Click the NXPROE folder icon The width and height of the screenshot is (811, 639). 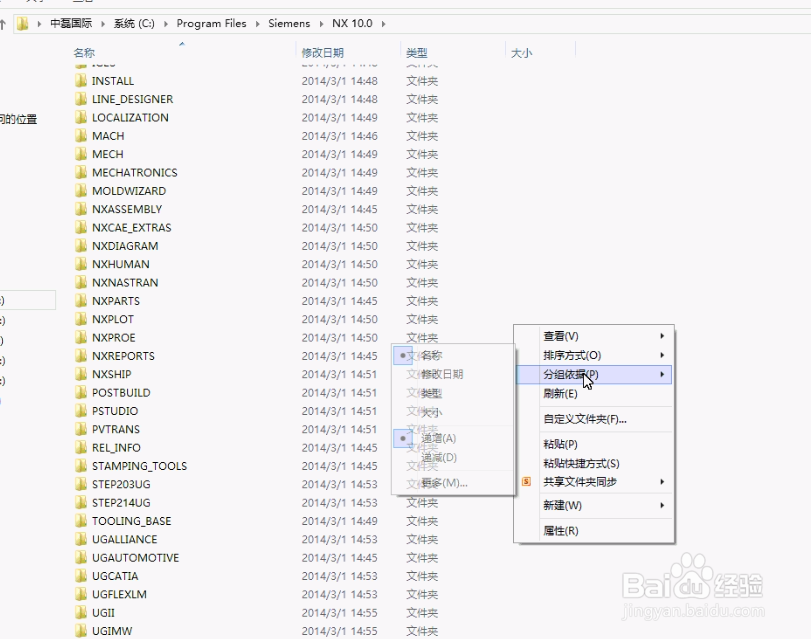(81, 337)
